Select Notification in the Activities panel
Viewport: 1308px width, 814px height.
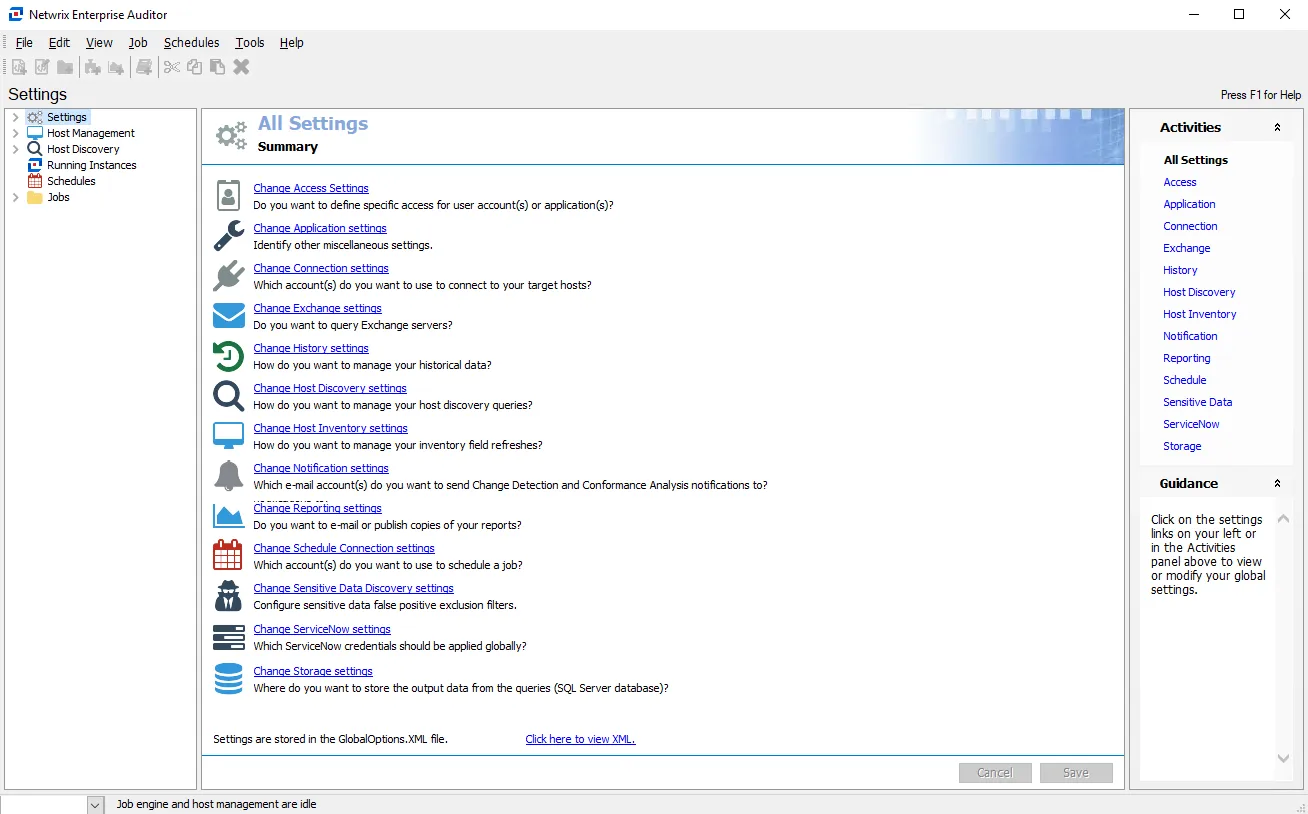pos(1190,336)
